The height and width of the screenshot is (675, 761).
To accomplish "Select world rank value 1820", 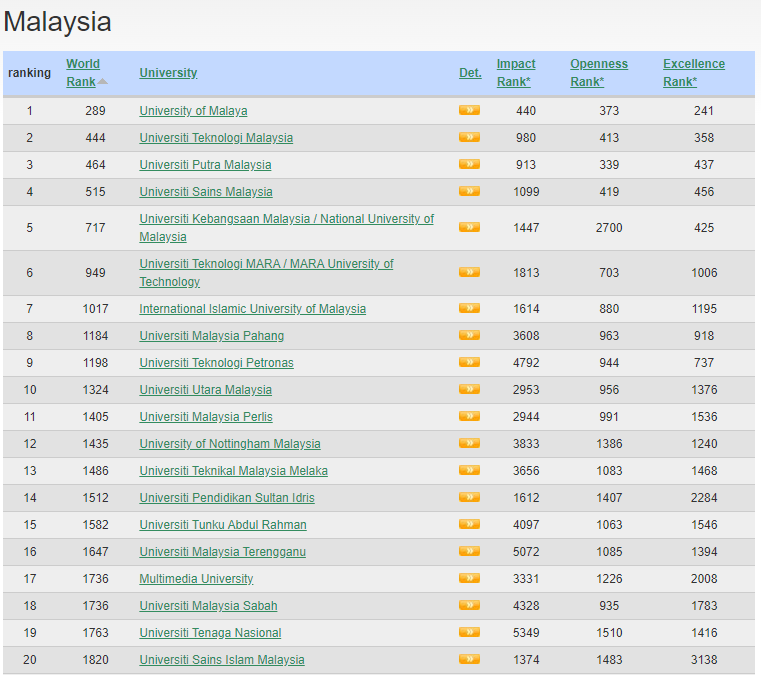I will (x=95, y=660).
